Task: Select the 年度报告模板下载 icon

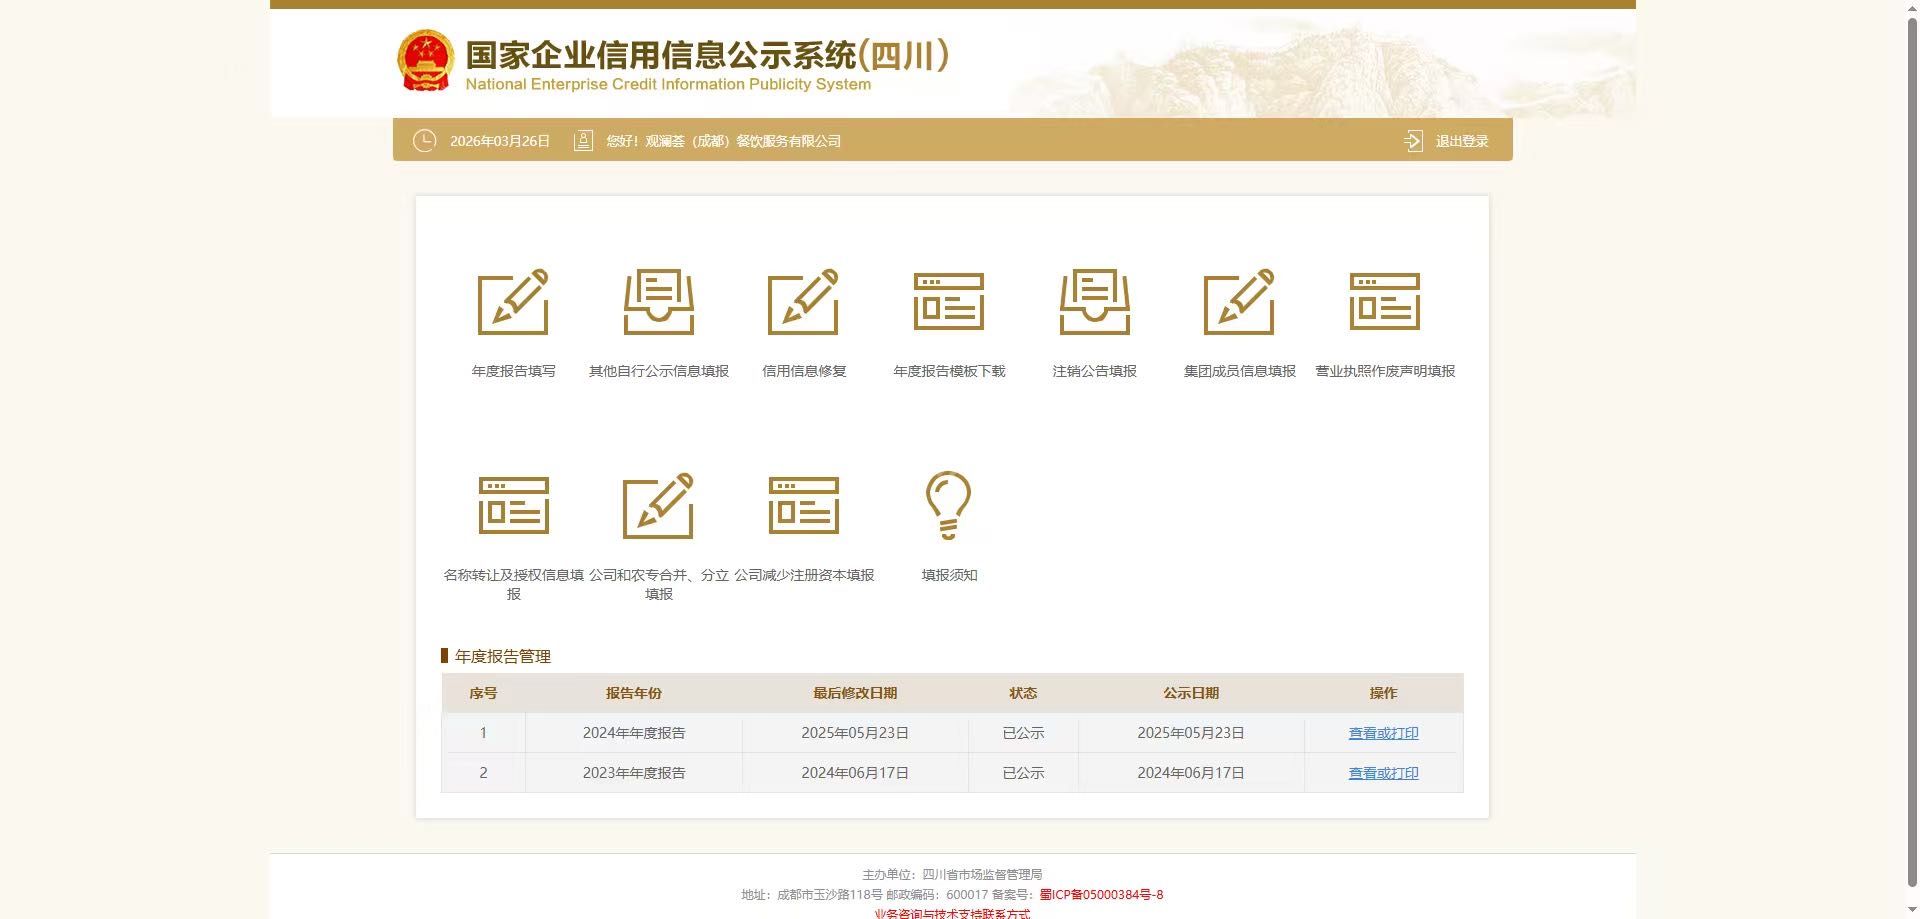Action: tap(948, 302)
